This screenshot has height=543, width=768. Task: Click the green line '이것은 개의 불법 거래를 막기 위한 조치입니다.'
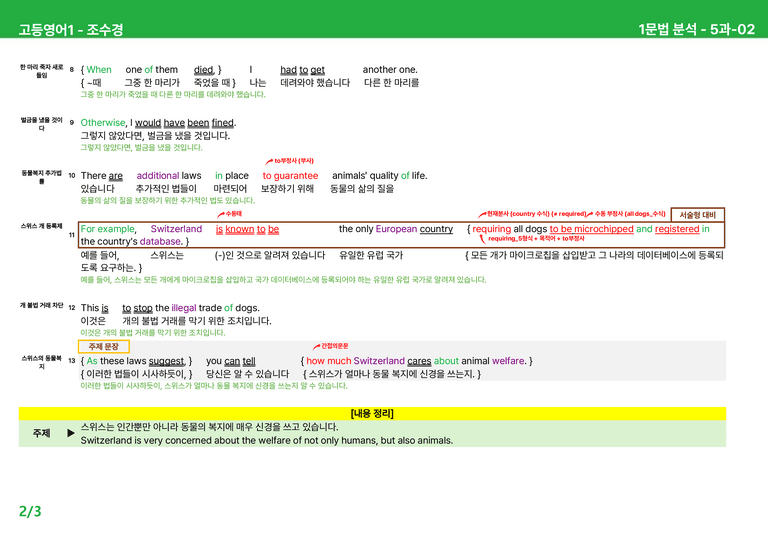(x=153, y=332)
